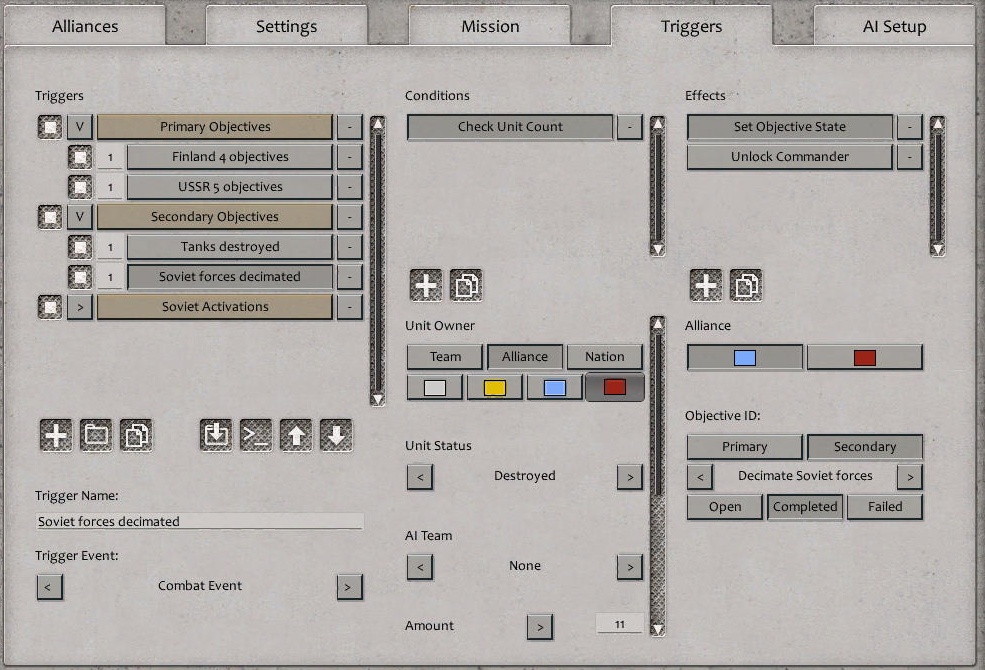985x670 pixels.
Task: Delete the Soviet forces decimated trigger
Action: pos(350,277)
